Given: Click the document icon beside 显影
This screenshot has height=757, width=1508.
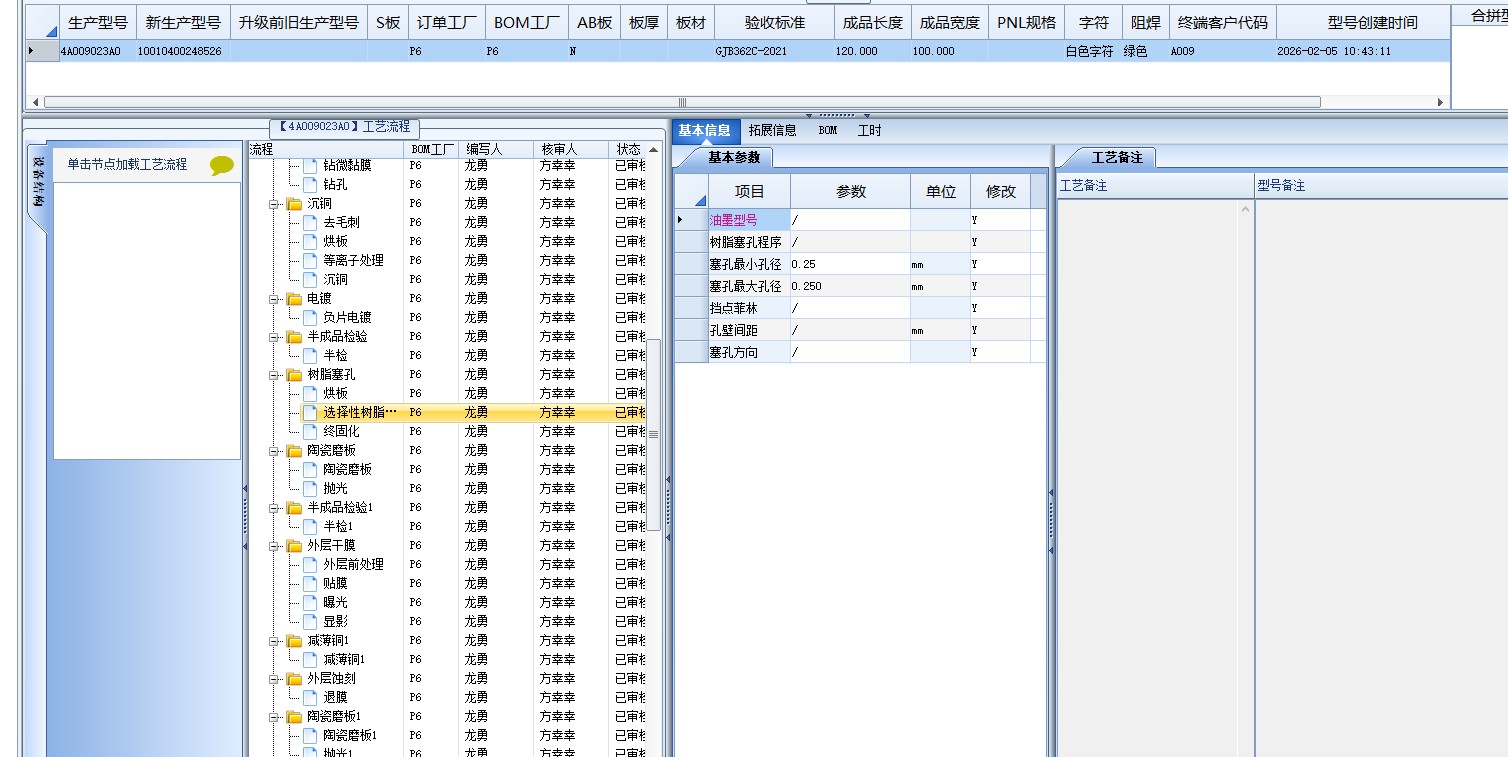Looking at the screenshot, I should tap(310, 622).
